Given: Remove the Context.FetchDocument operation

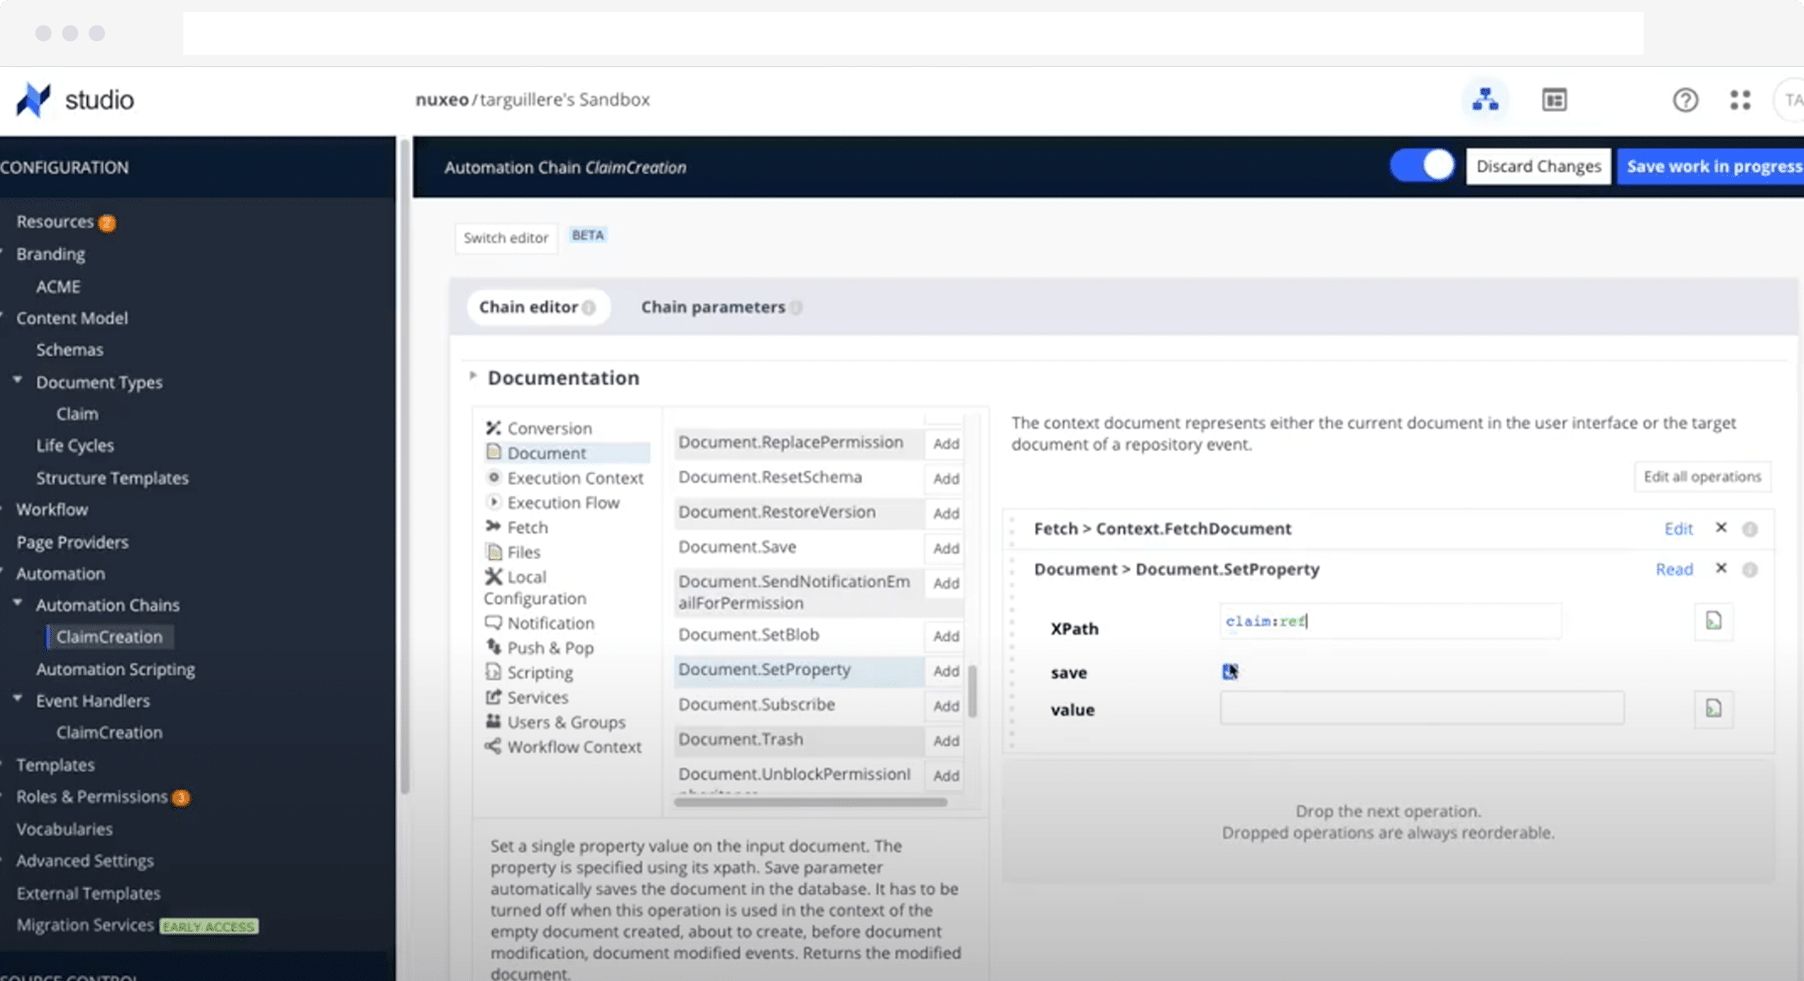Looking at the screenshot, I should (x=1721, y=527).
